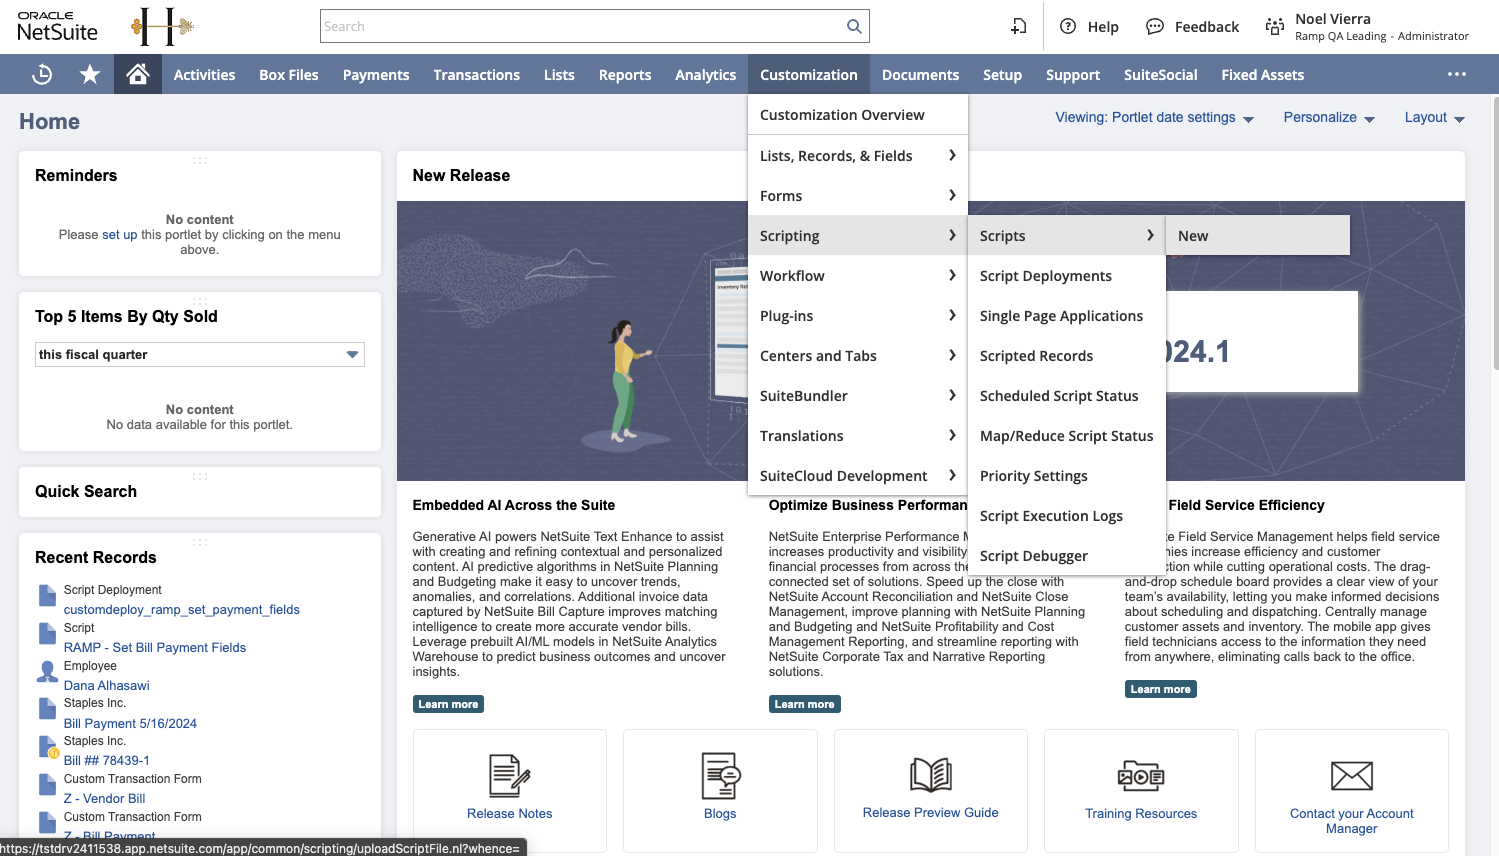
Task: Open the Fixed Assets navbar menu
Action: [1262, 74]
